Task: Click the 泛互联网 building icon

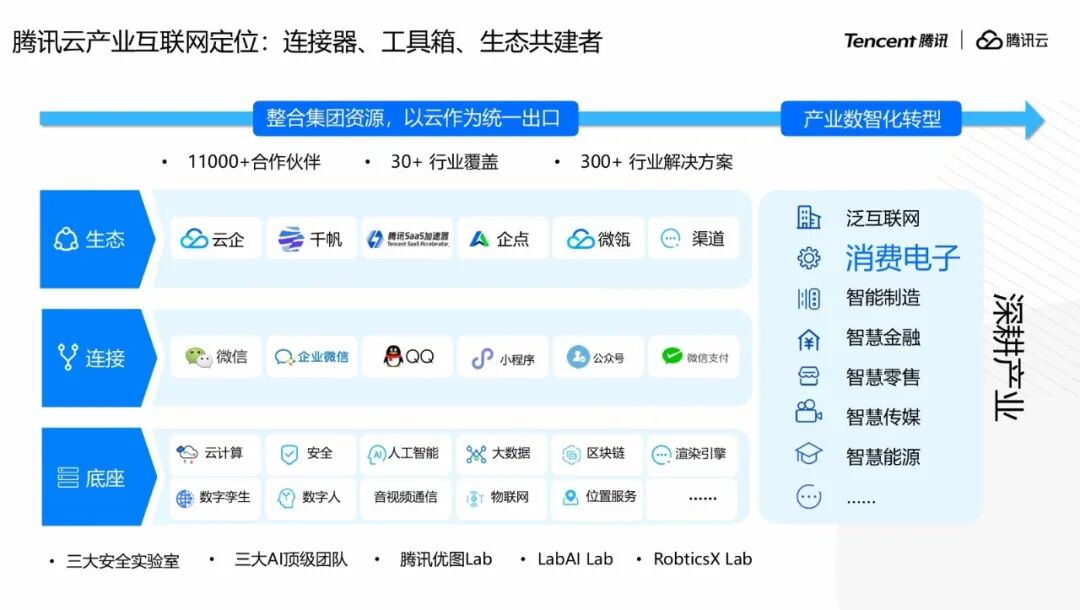Action: pos(809,218)
